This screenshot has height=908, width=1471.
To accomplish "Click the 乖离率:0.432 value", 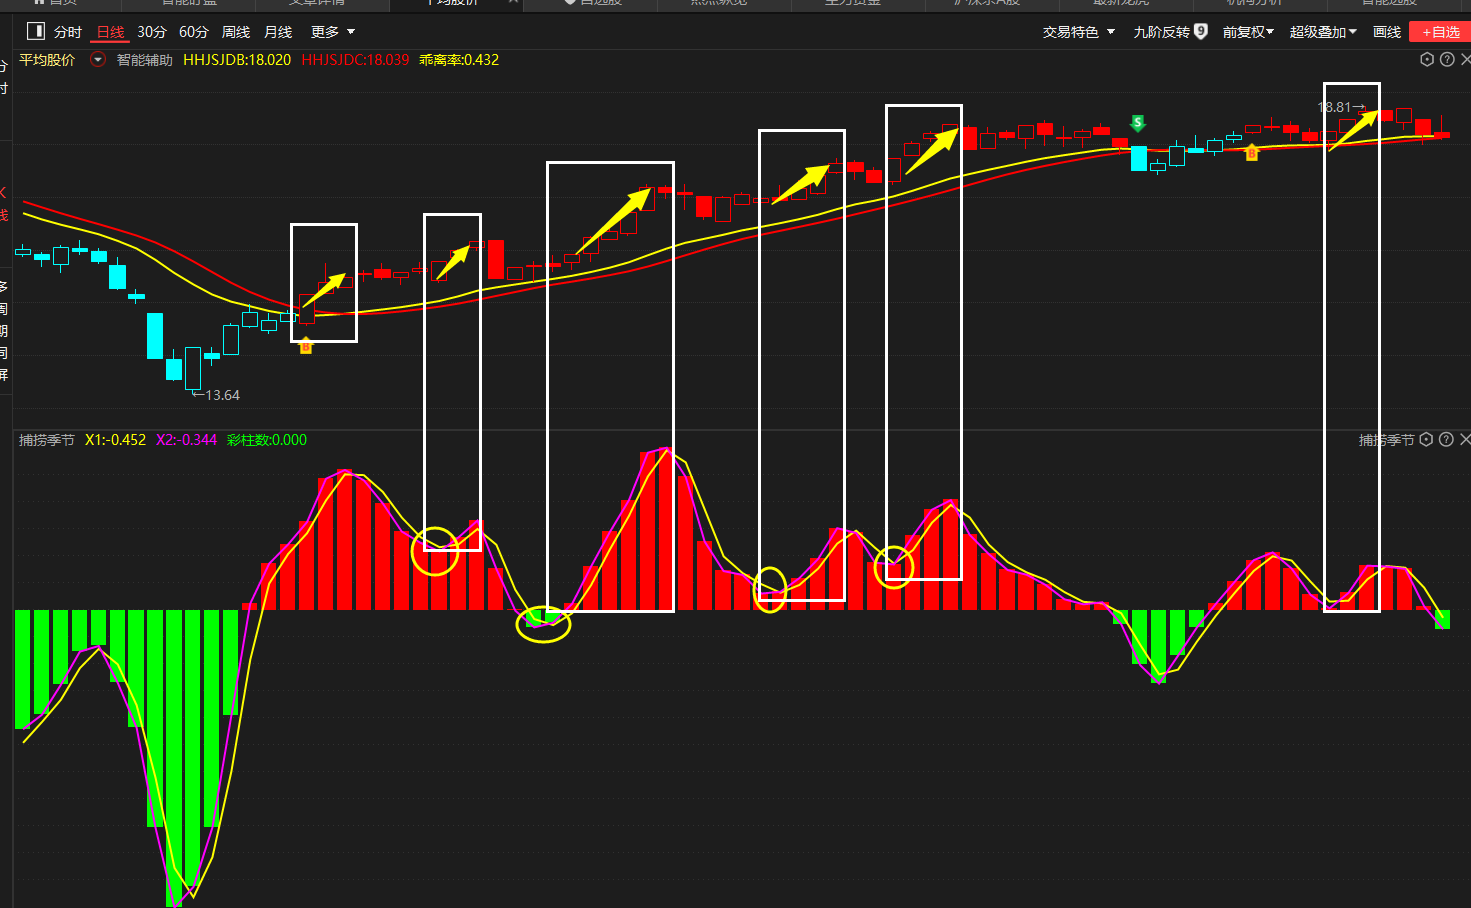I will click(459, 60).
